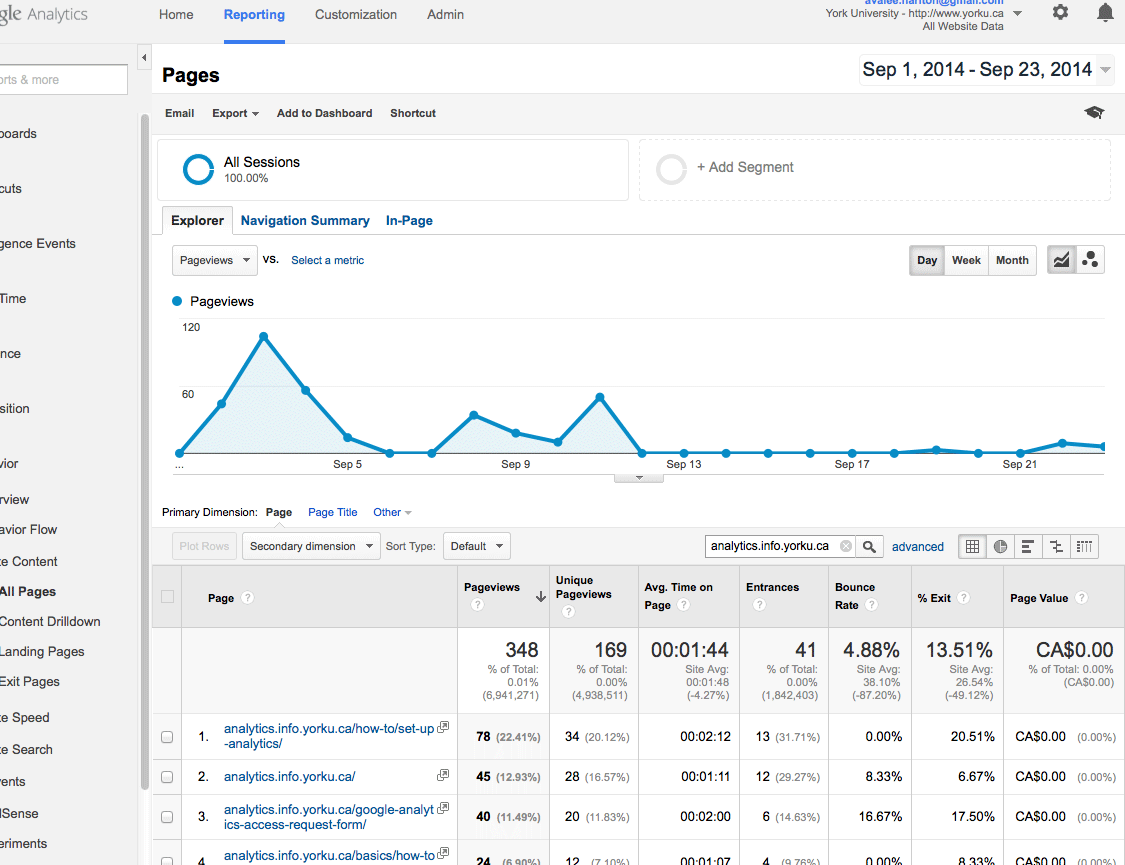Go to the Customization tab
The width and height of the screenshot is (1125, 865).
pos(356,14)
